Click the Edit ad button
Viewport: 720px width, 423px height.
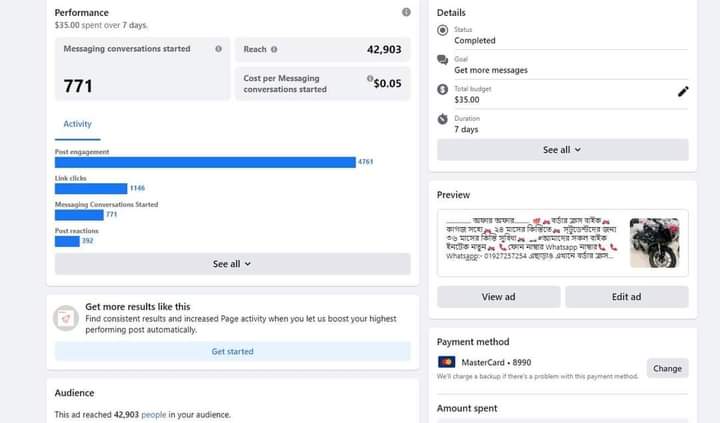click(x=626, y=297)
